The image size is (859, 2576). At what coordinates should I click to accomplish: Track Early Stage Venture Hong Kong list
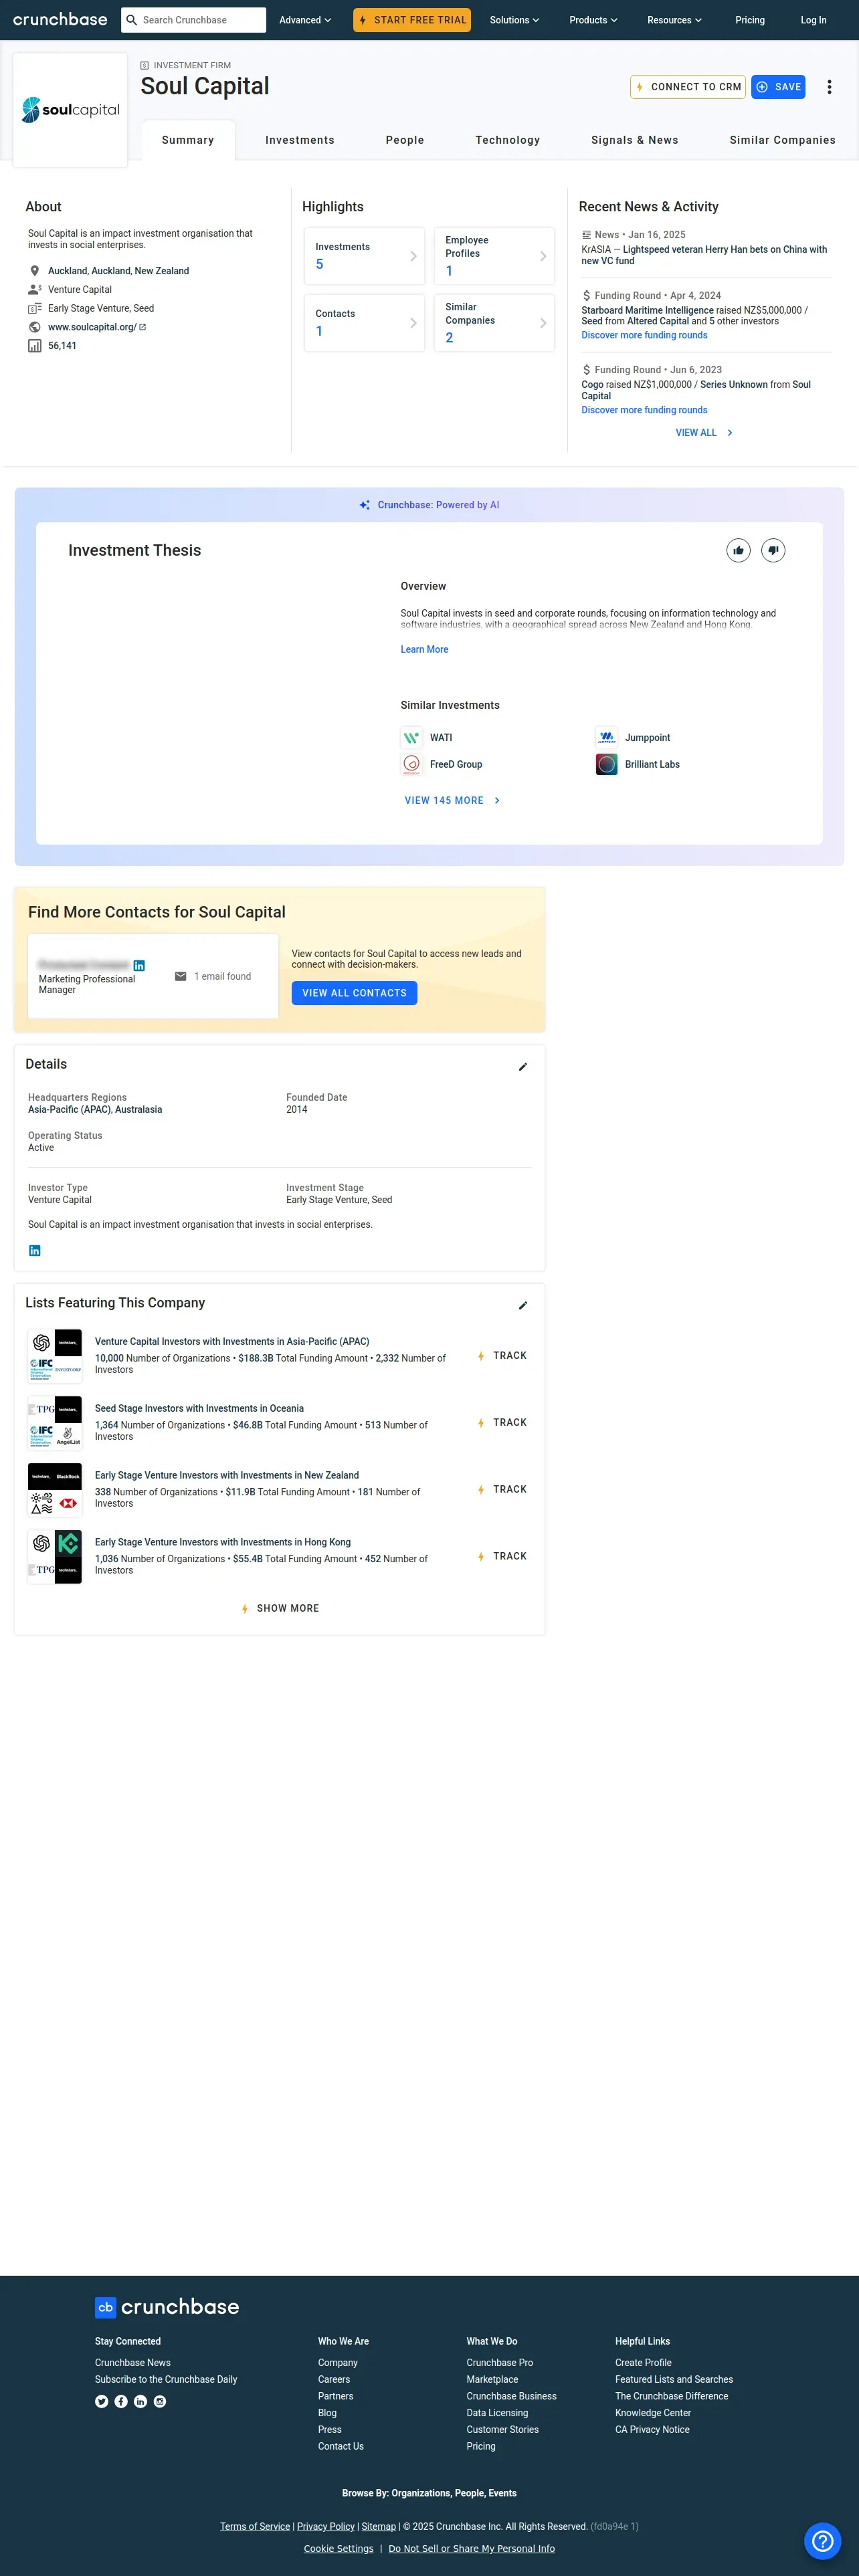point(502,1556)
